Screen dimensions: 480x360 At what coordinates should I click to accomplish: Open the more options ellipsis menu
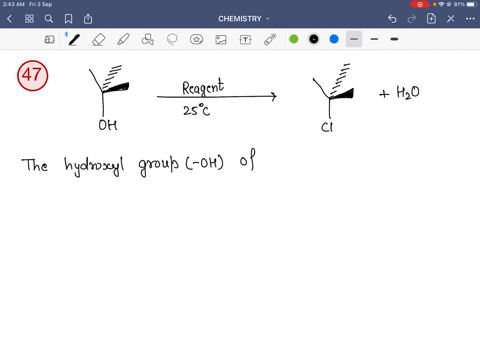[x=470, y=19]
